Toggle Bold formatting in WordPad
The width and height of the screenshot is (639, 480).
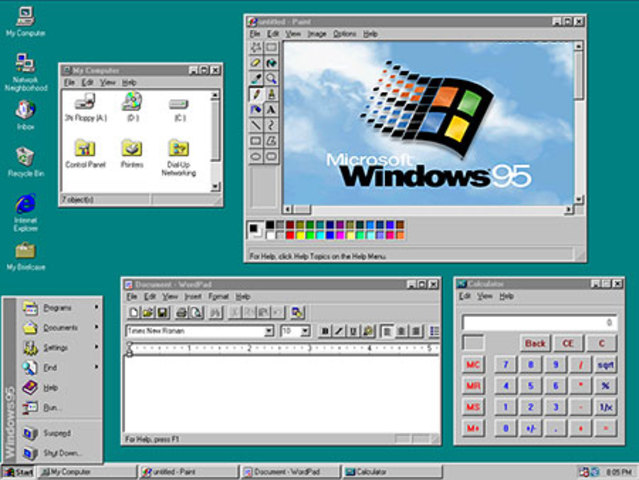pyautogui.click(x=325, y=331)
